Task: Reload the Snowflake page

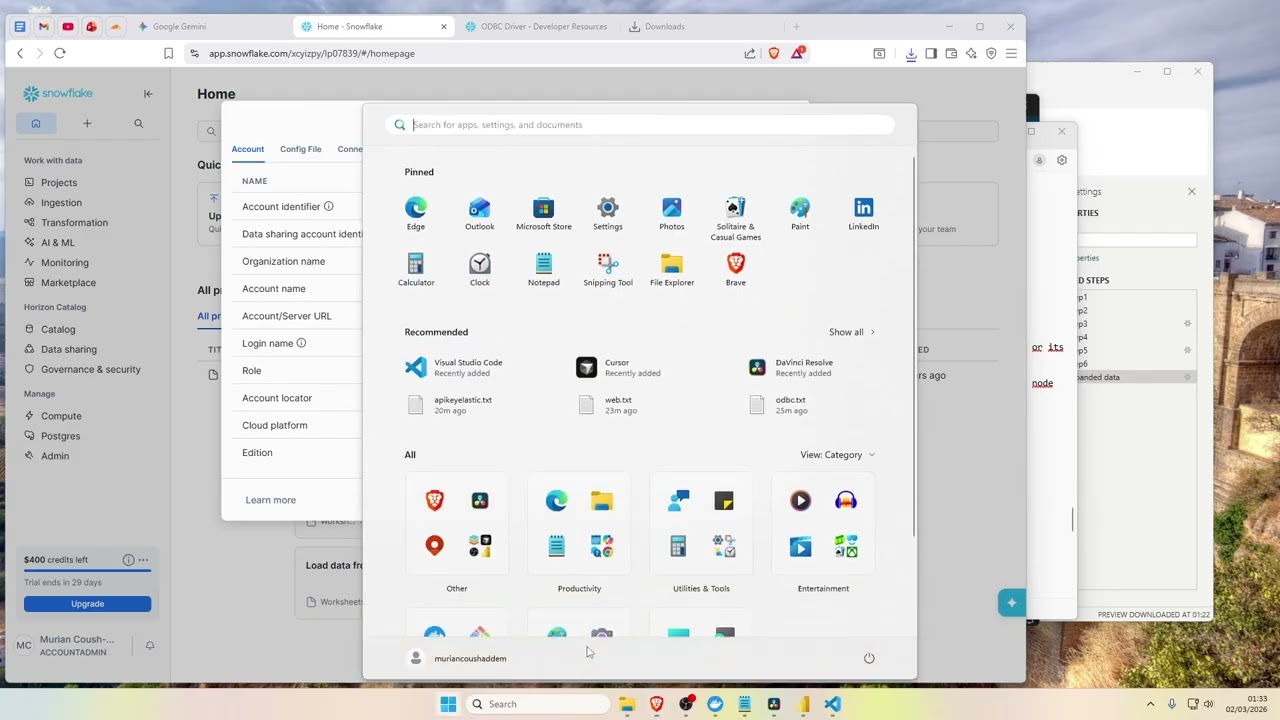Action: 60,53
